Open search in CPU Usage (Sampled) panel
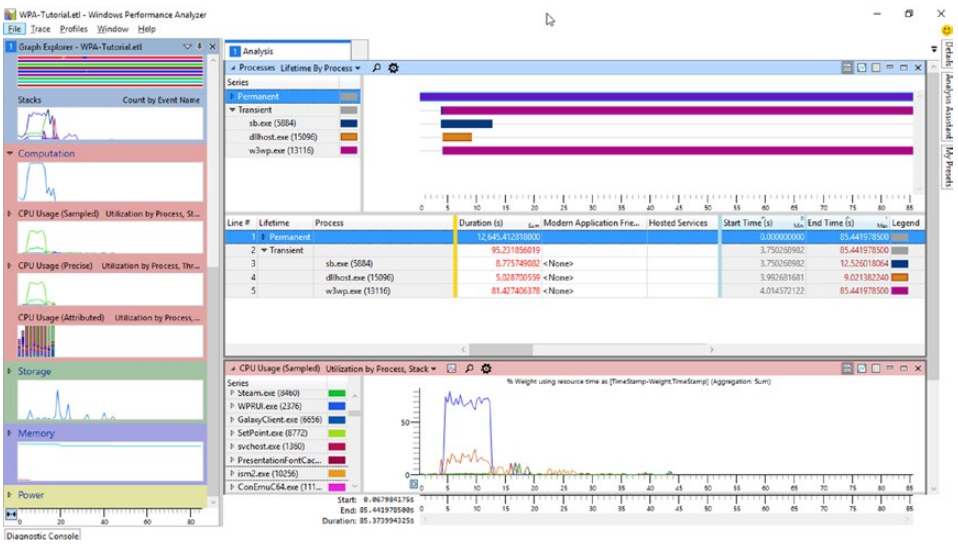Screen dimensions: 958x548 469,368
